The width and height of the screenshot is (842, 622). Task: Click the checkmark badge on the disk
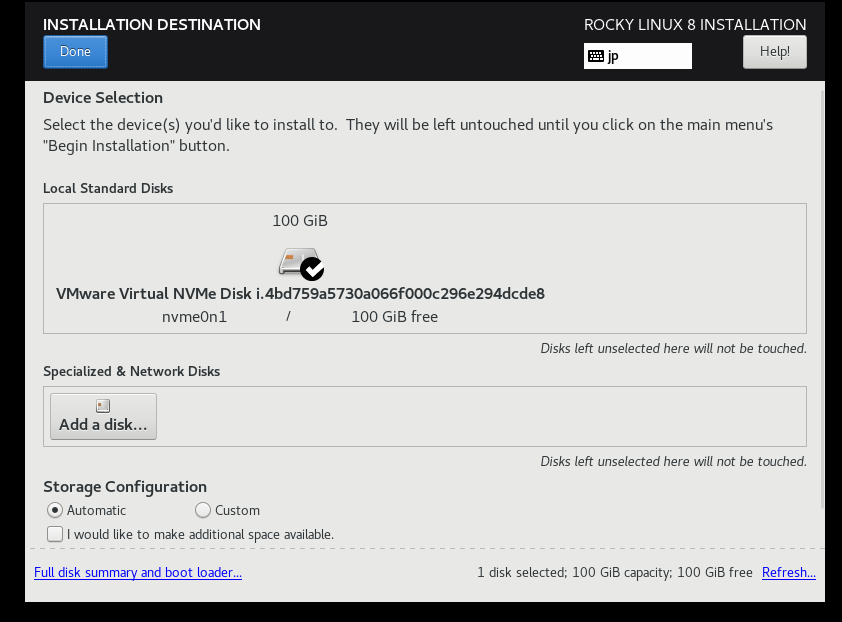312,269
